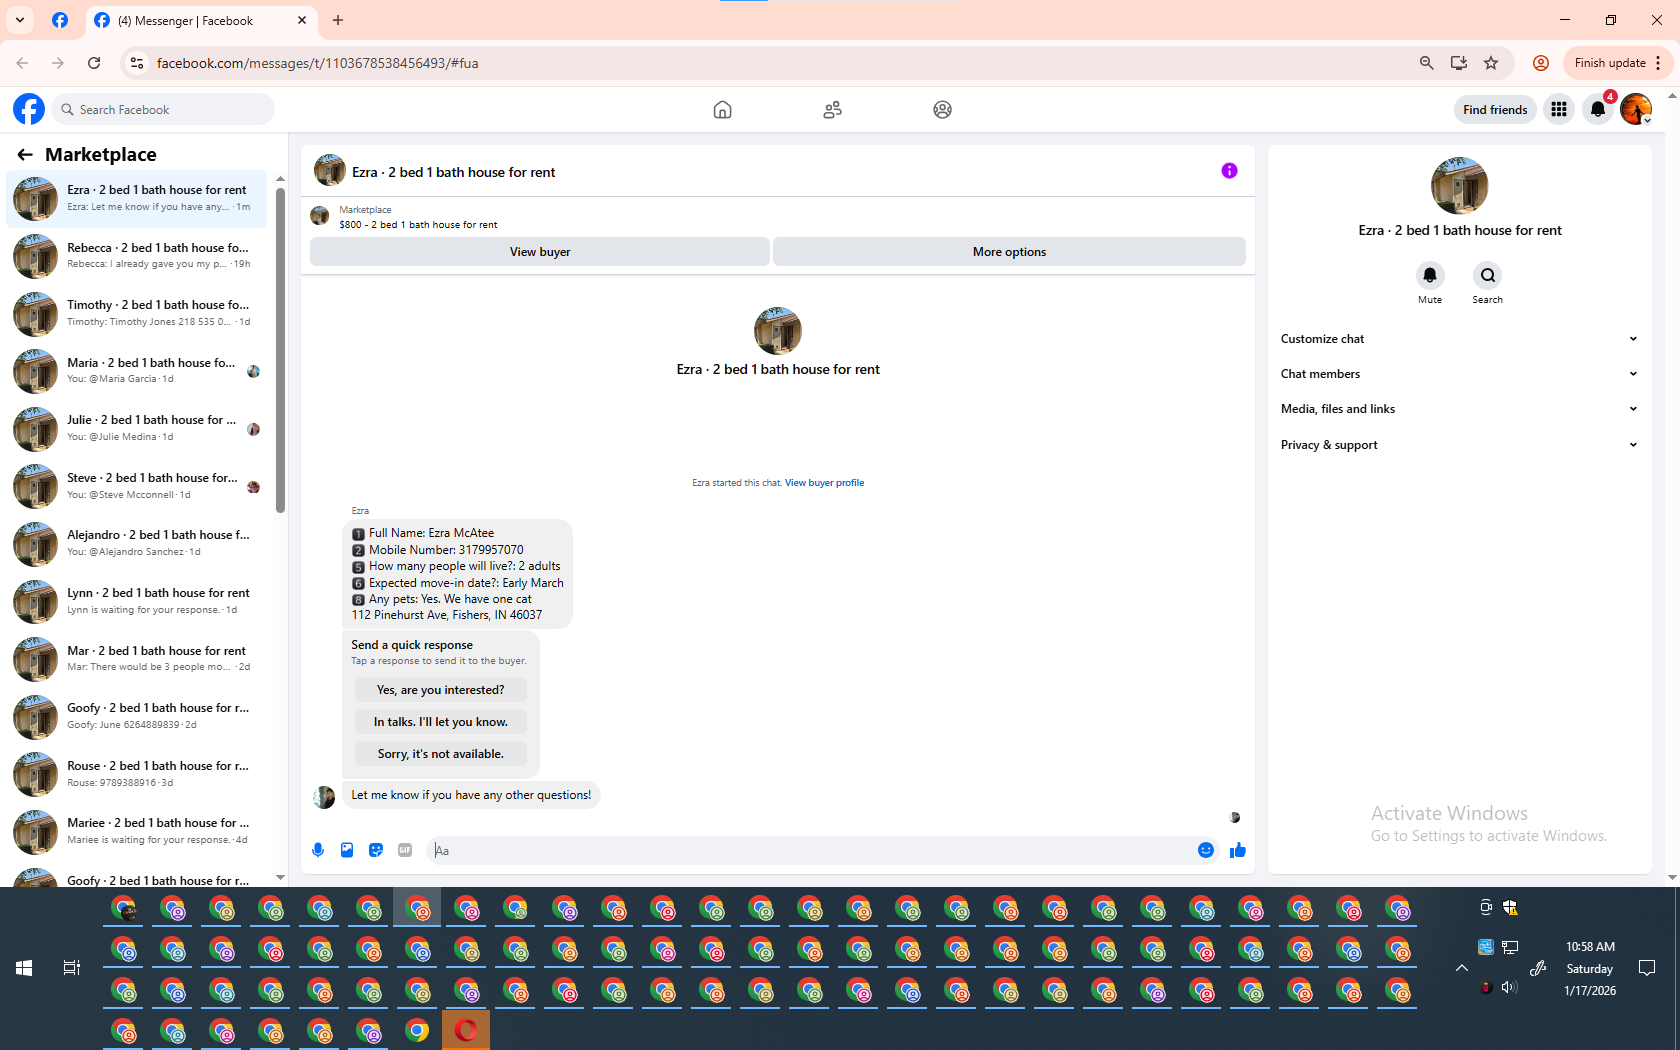Open the Julie conversation

[137, 428]
